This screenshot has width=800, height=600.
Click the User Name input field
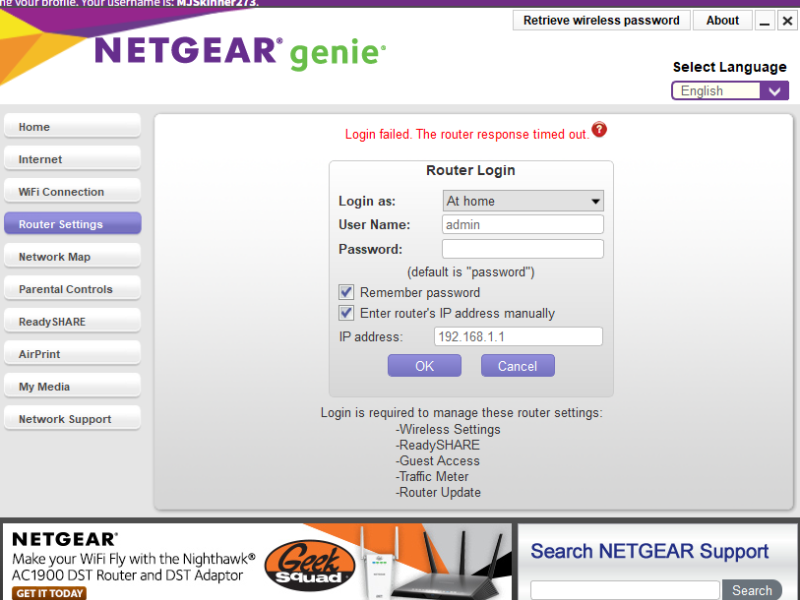click(x=522, y=224)
